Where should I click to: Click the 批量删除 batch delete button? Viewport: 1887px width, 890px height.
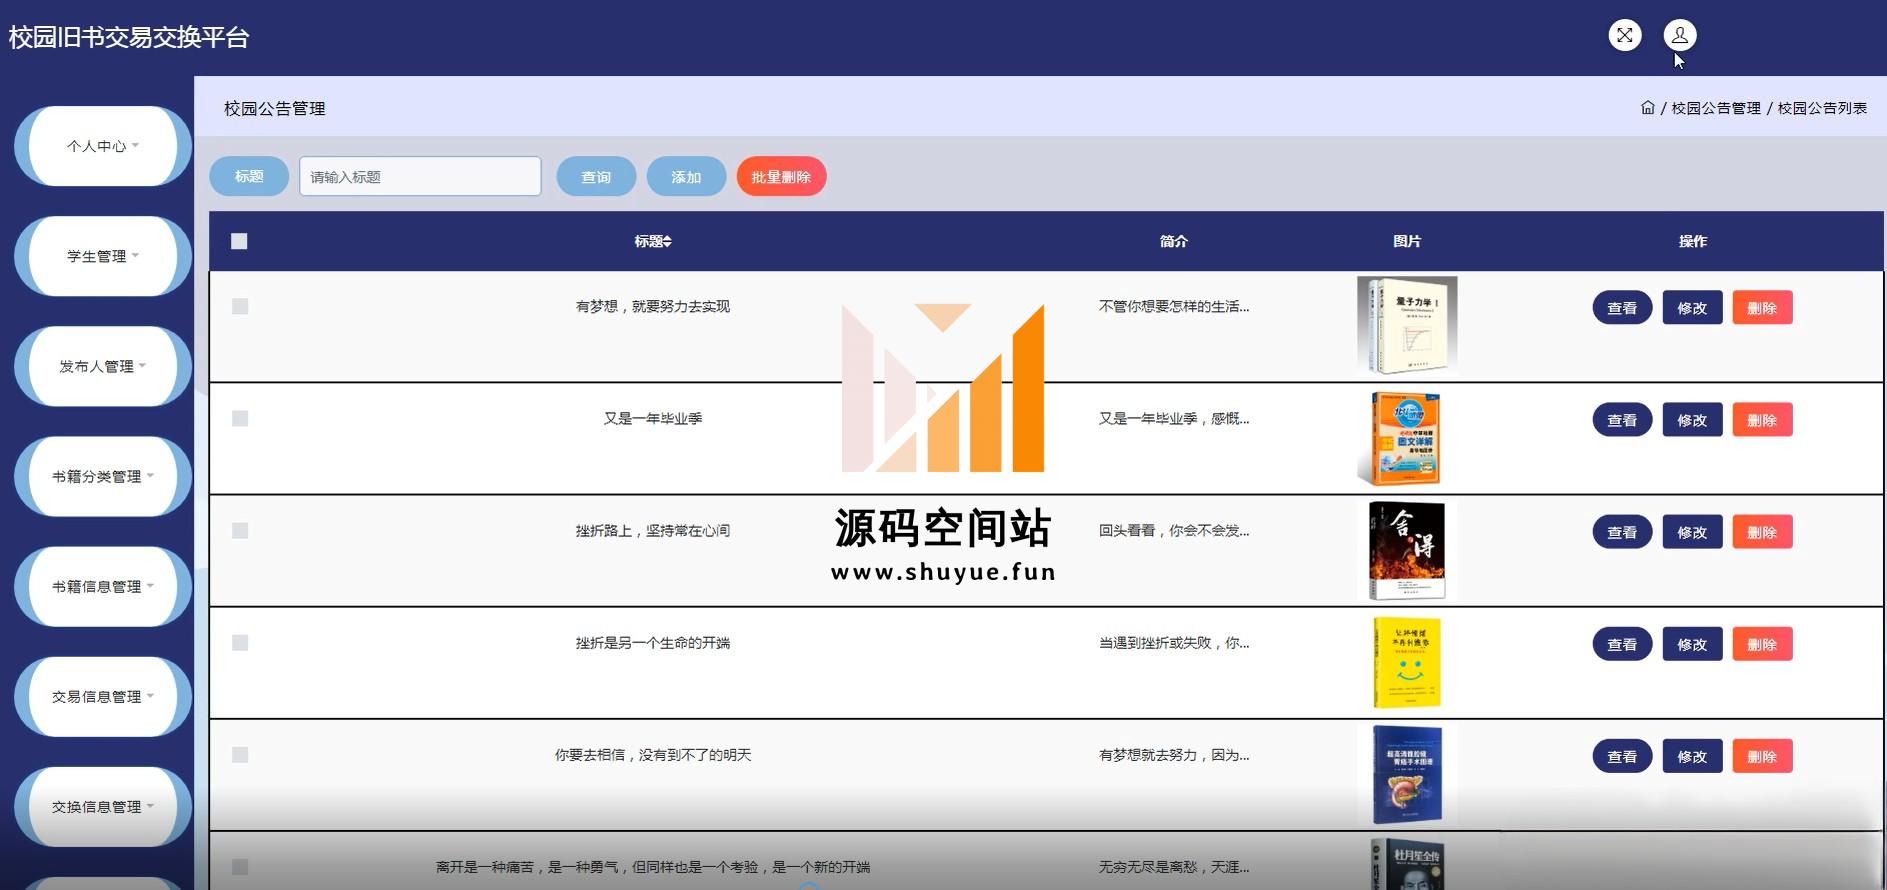pos(781,176)
